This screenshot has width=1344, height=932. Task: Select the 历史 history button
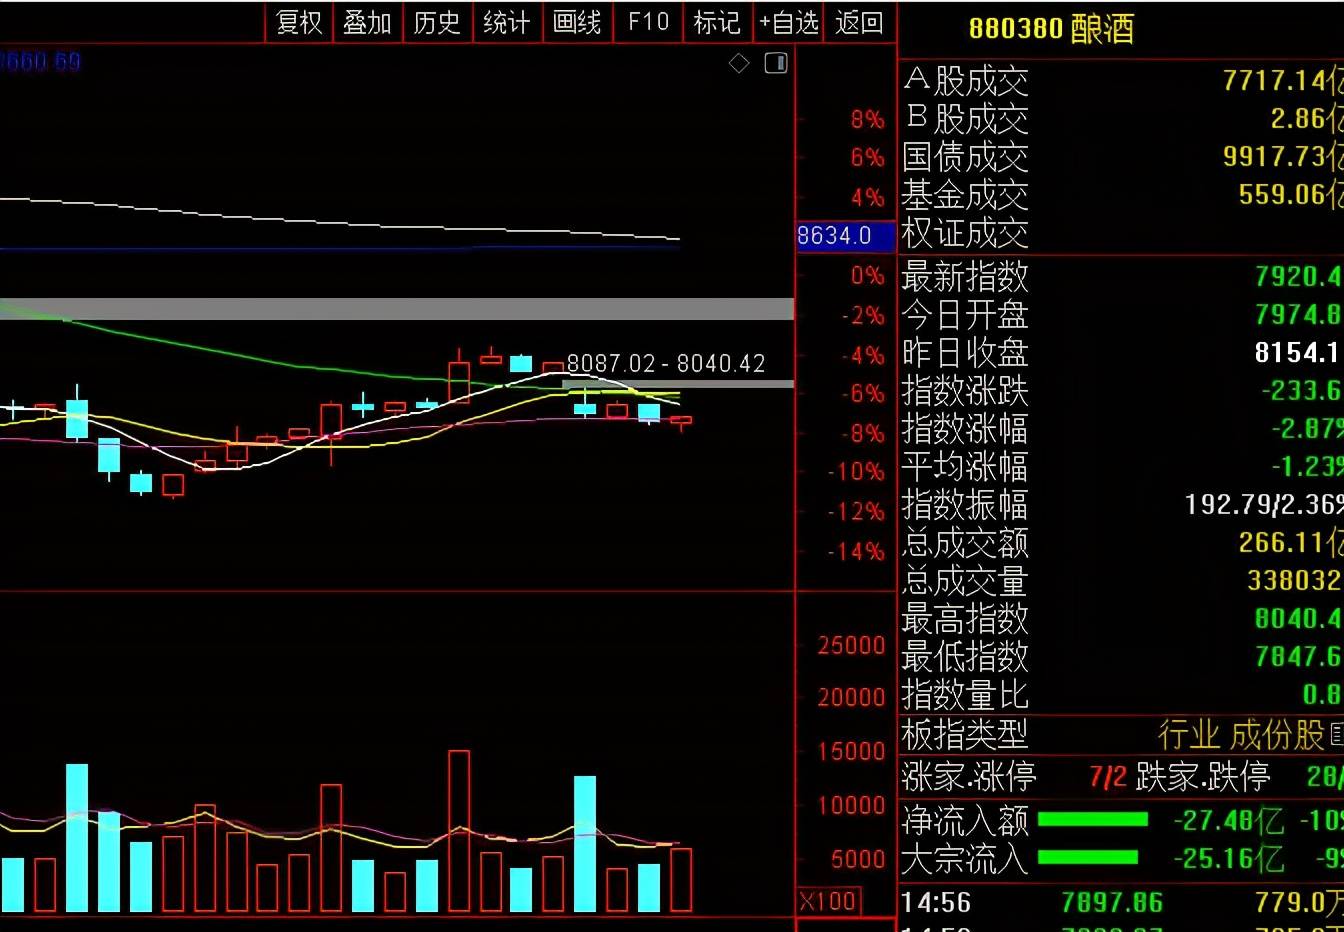point(437,22)
